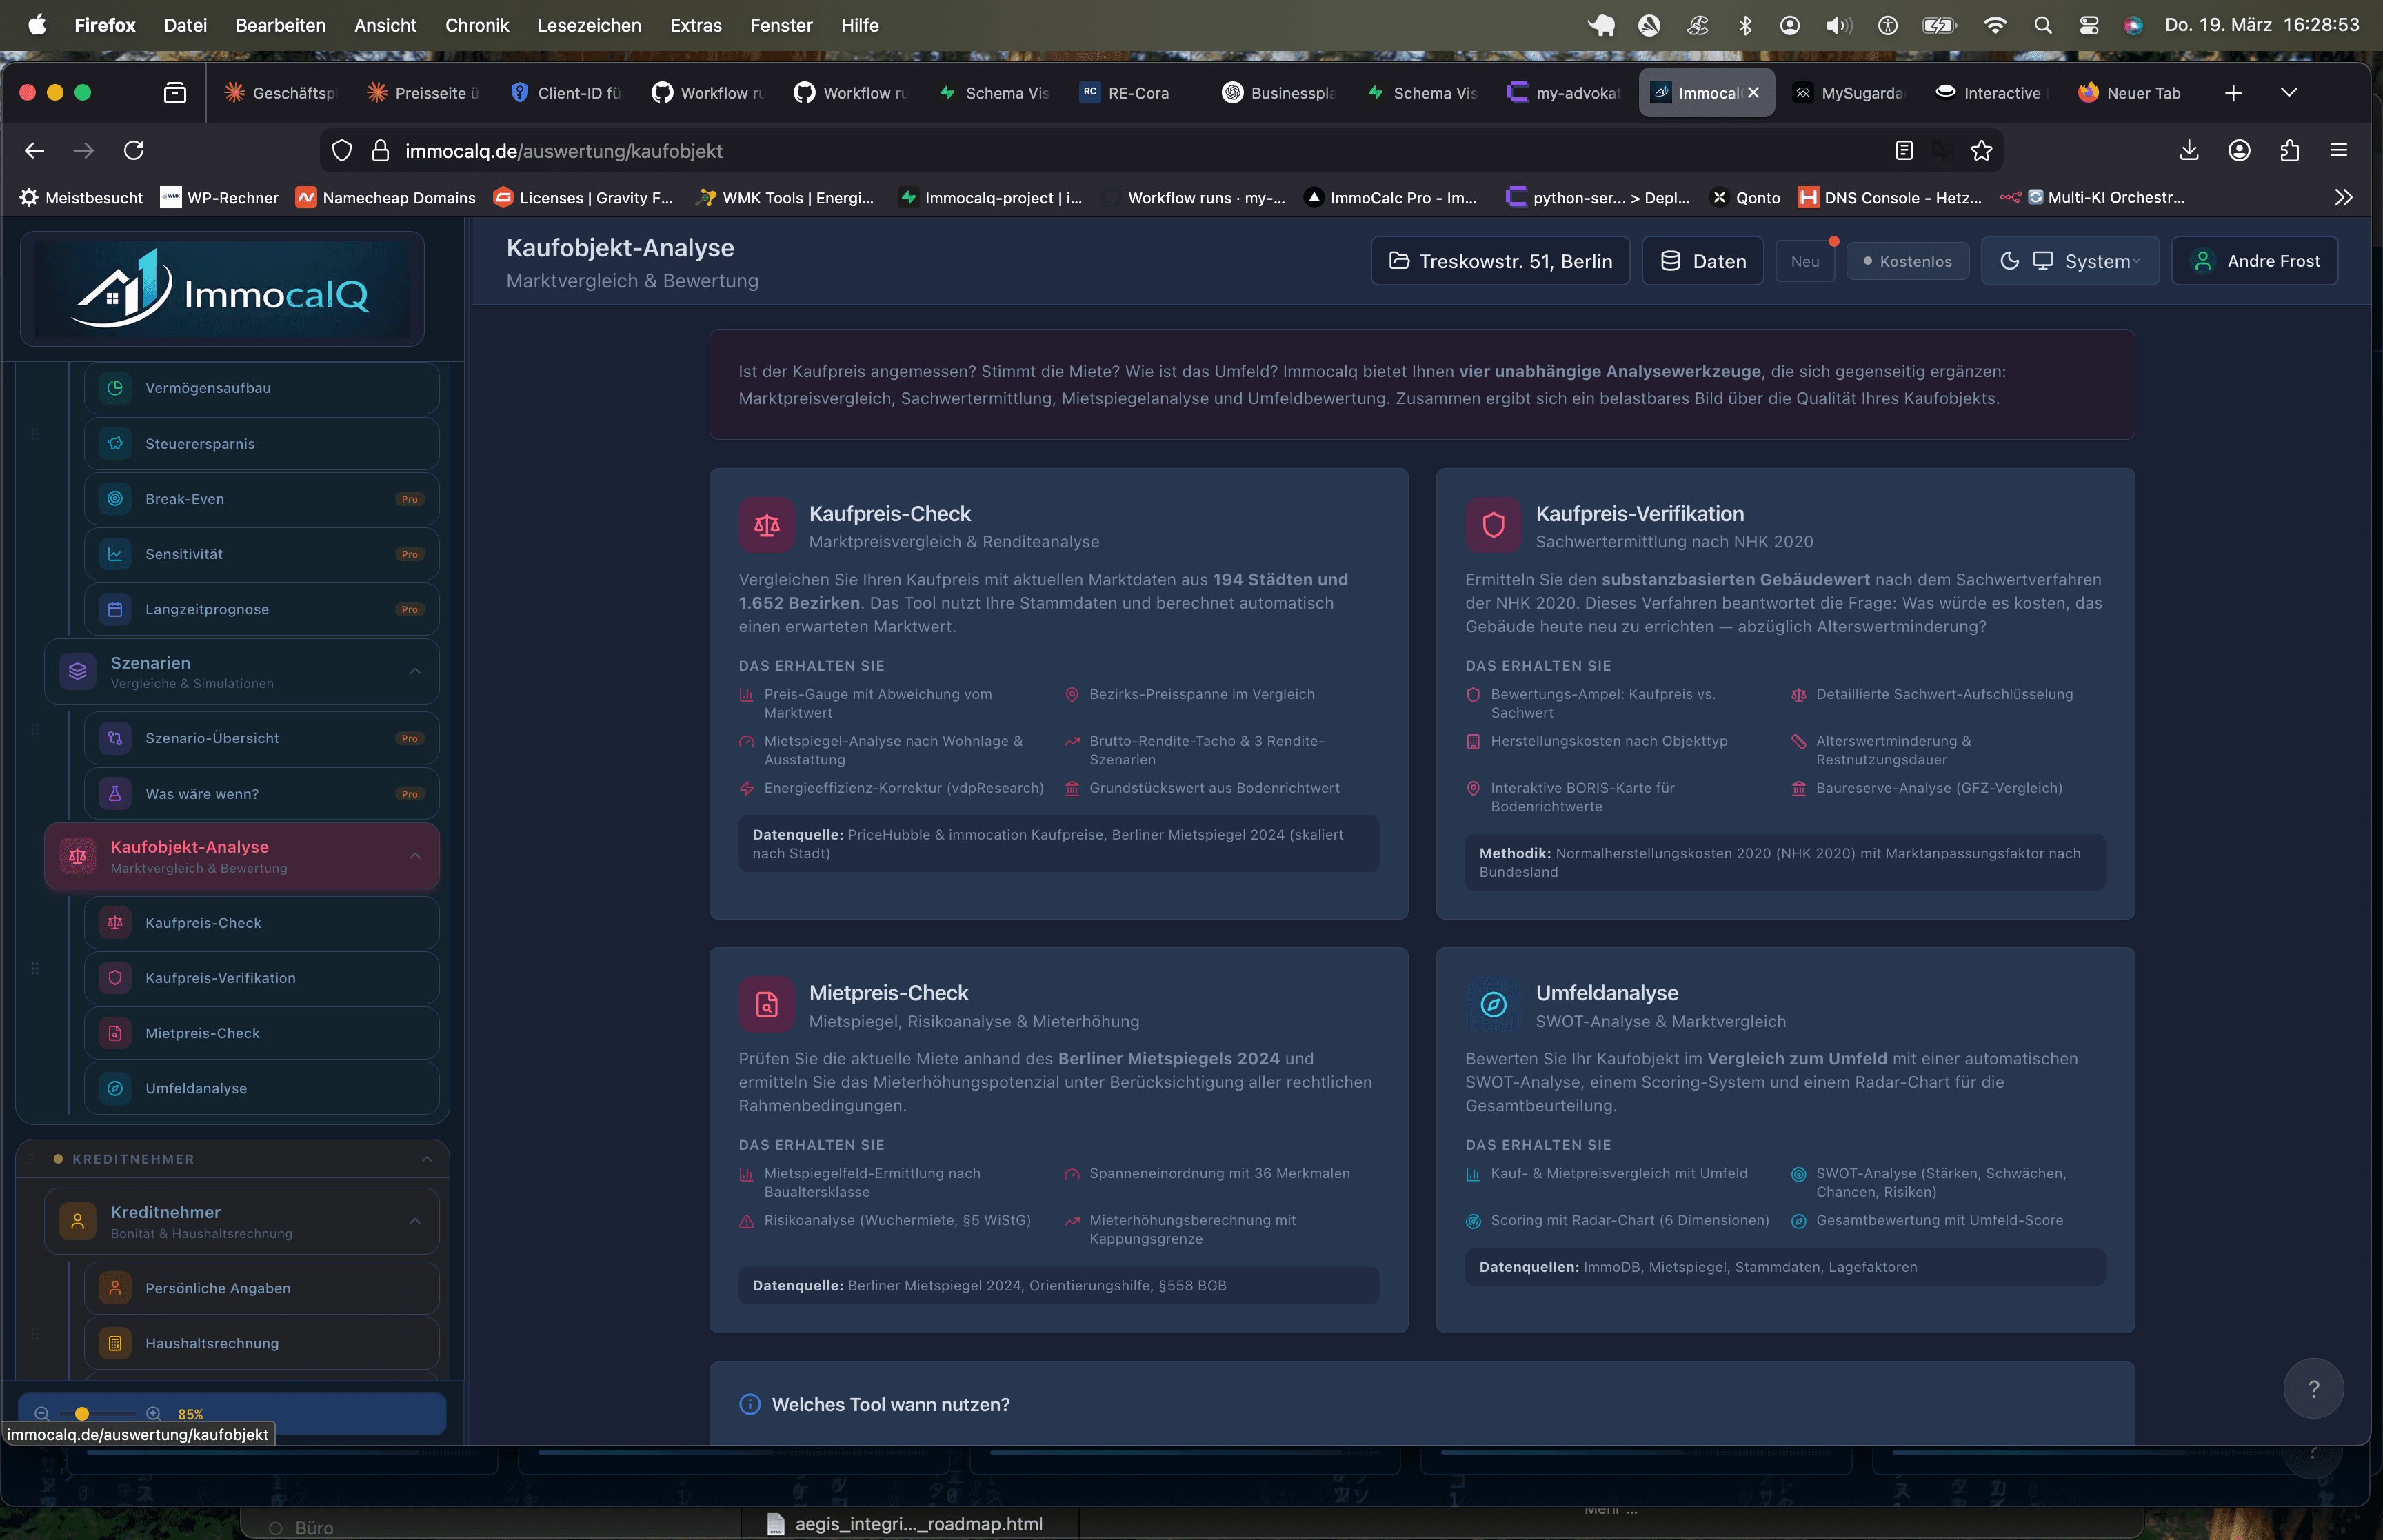Screen dimensions: 2383x1540
Task: Open the Mietpreis-Check card heading
Action: [889, 993]
